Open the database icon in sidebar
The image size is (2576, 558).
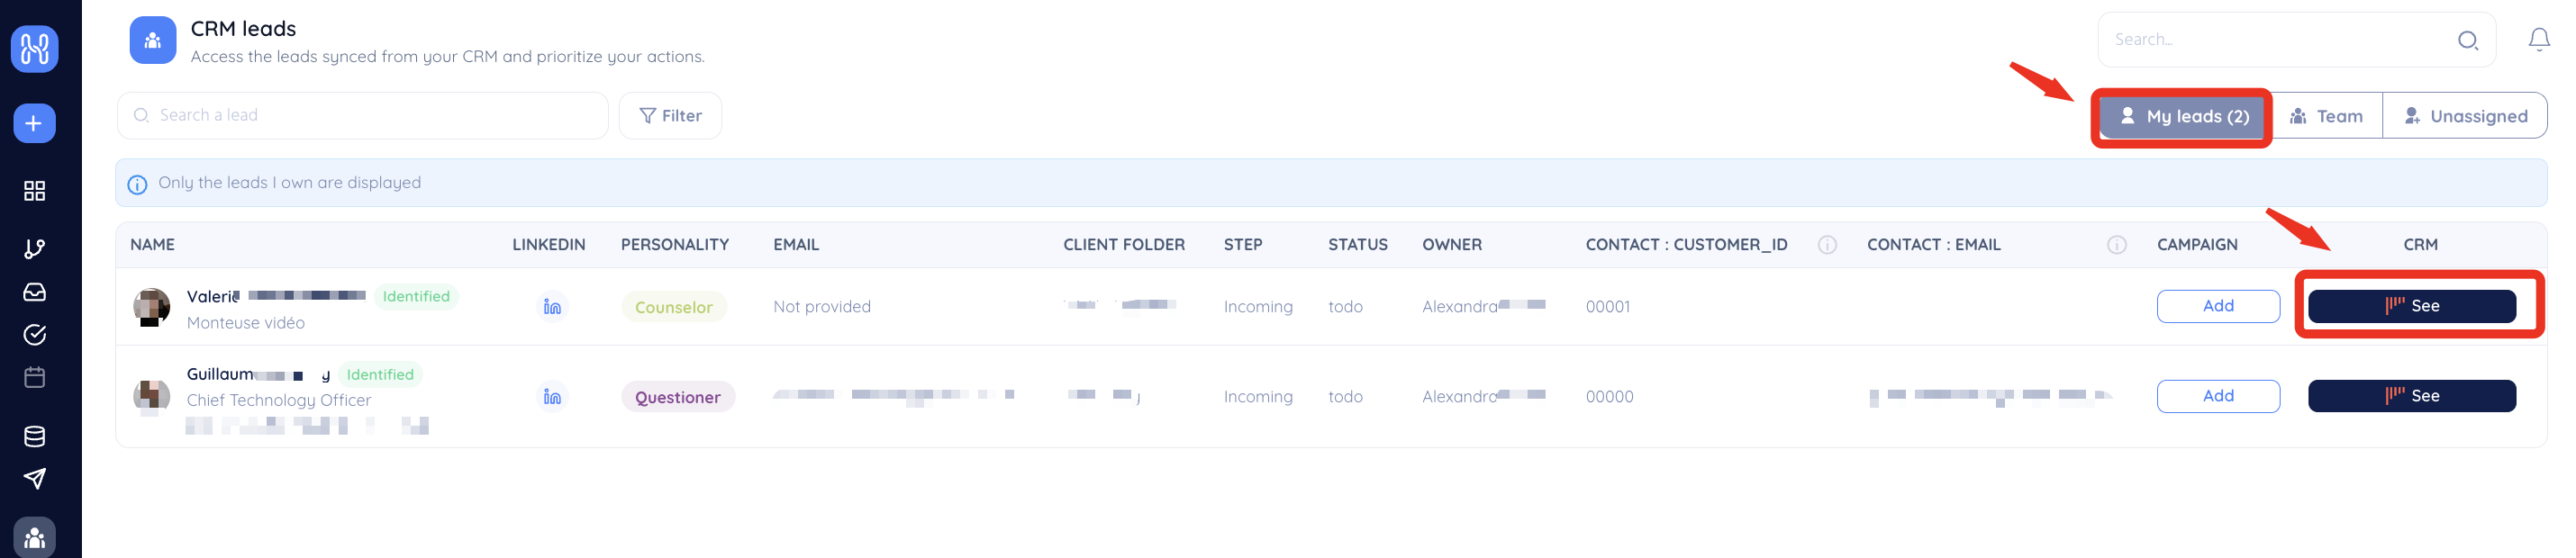click(x=34, y=436)
